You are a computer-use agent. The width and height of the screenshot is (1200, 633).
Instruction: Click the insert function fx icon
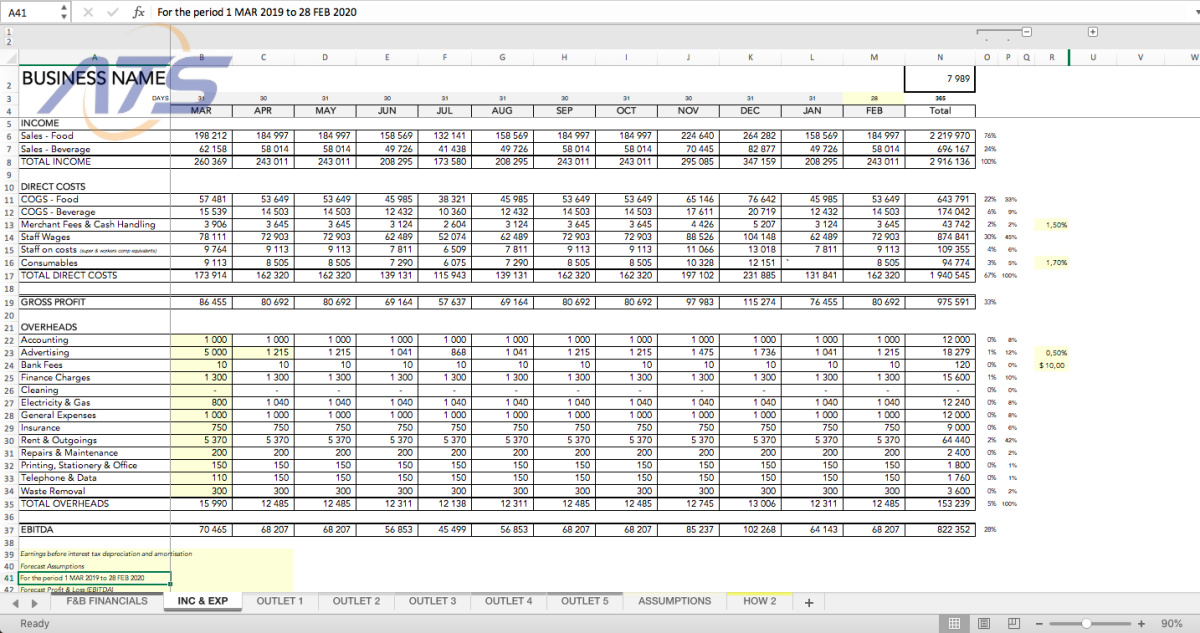[139, 12]
